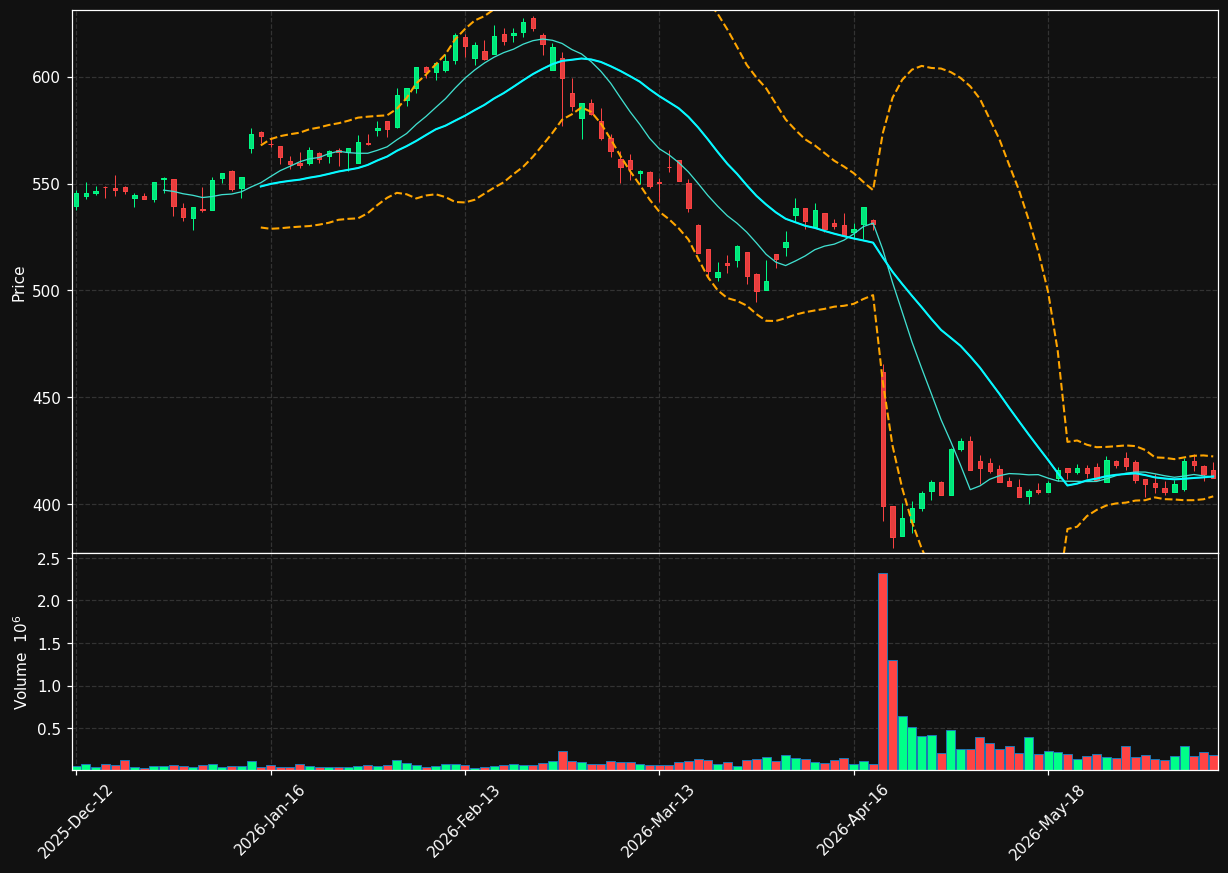The height and width of the screenshot is (873, 1228).
Task: Click the 2026-Mar-13 date label
Action: [658, 821]
